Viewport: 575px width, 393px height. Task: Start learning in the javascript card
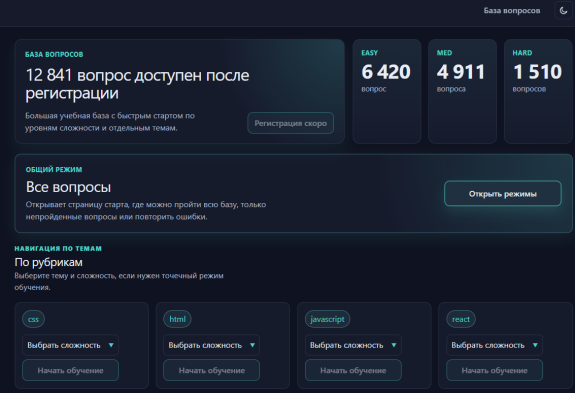[353, 370]
